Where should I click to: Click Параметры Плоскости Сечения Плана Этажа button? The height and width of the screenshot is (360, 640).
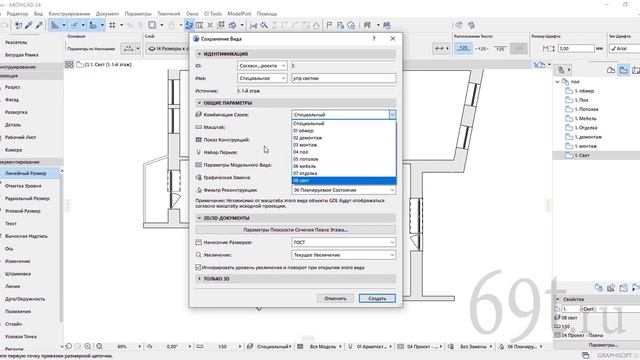[296, 230]
